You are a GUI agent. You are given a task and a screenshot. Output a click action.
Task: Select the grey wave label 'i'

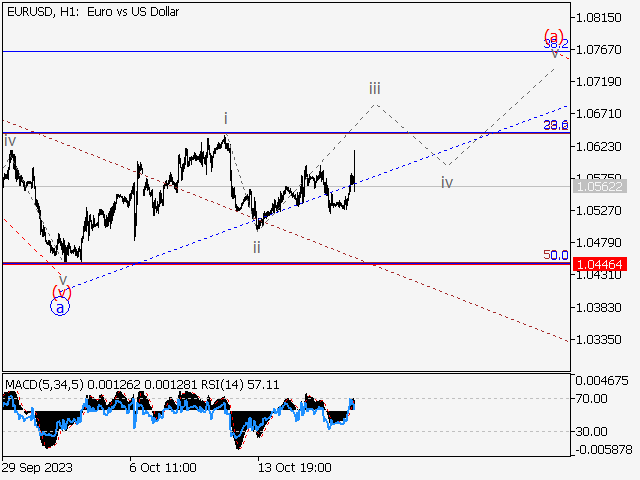tap(225, 119)
